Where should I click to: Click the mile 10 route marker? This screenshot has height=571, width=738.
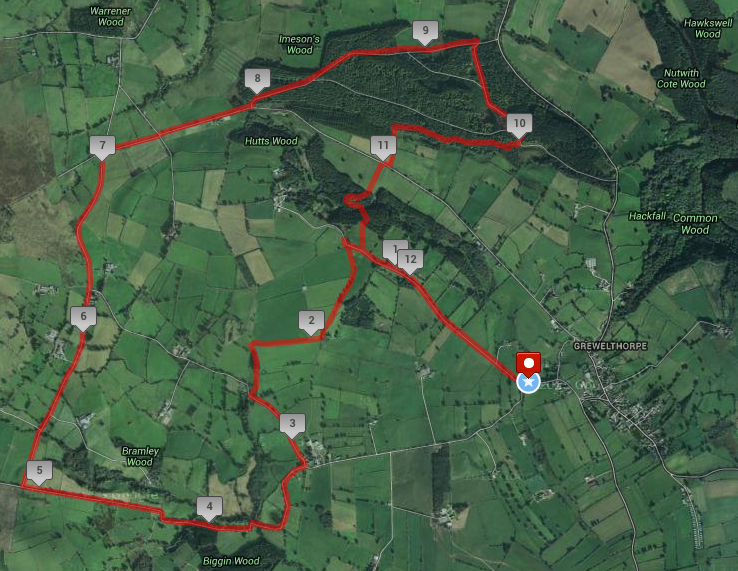click(519, 125)
